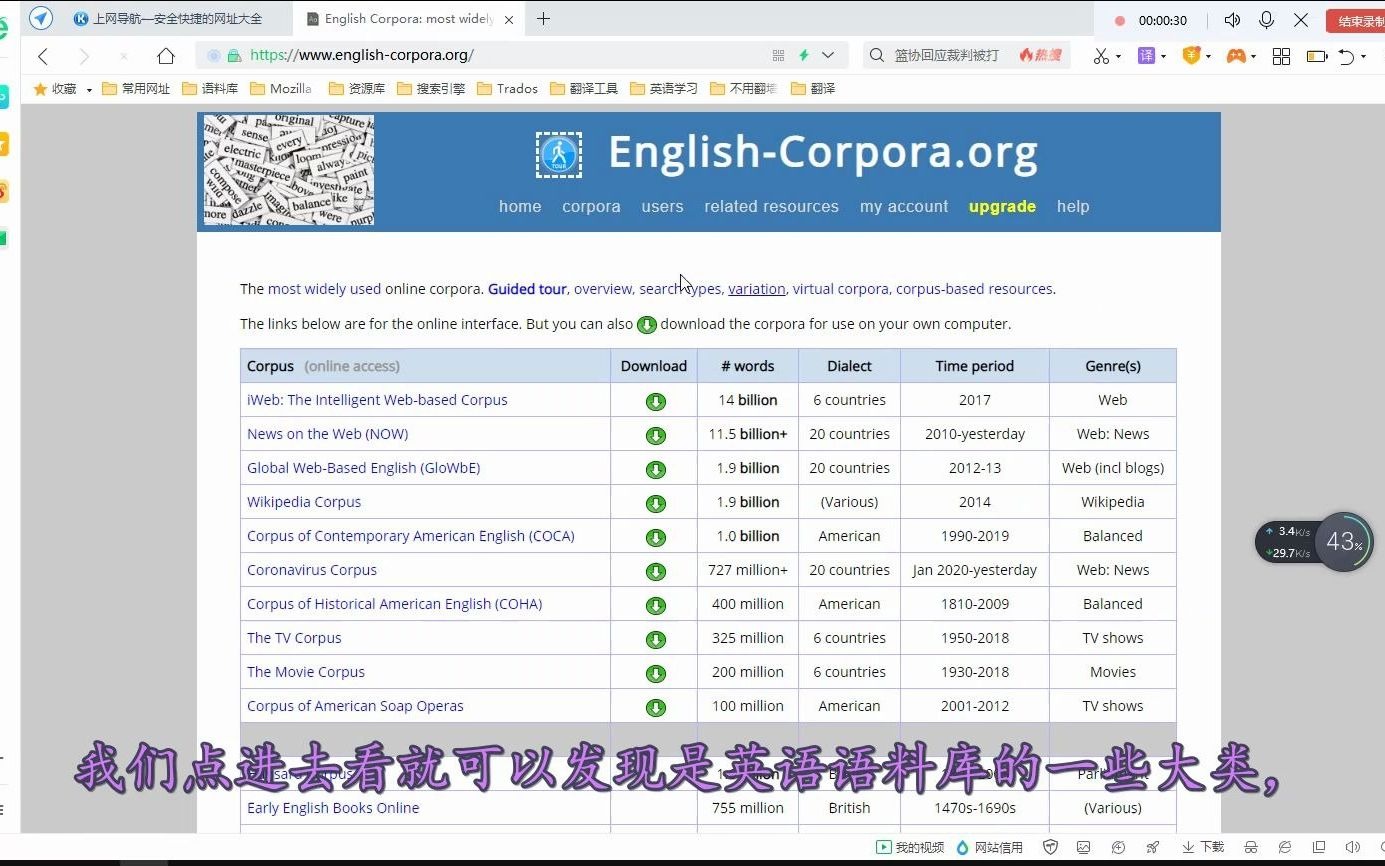
Task: Click the rocket accelerator status bar icon
Action: (1152, 847)
